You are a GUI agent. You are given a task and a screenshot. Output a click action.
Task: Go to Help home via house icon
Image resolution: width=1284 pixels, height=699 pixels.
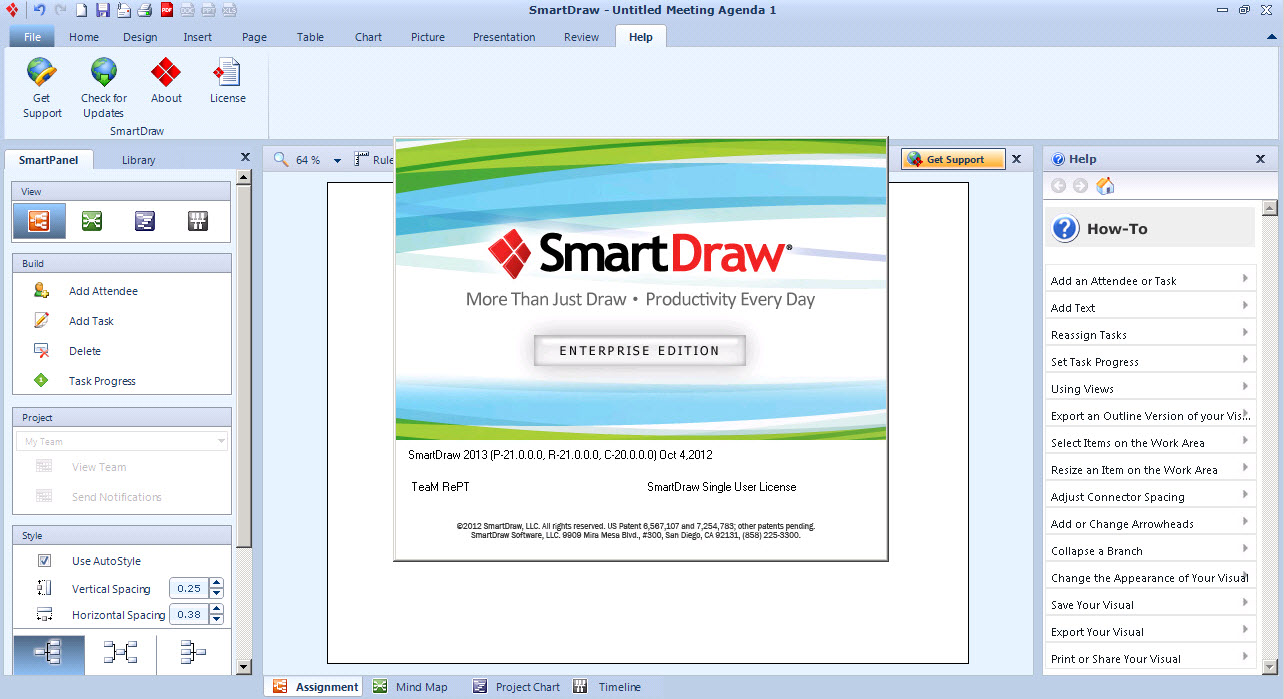1105,186
